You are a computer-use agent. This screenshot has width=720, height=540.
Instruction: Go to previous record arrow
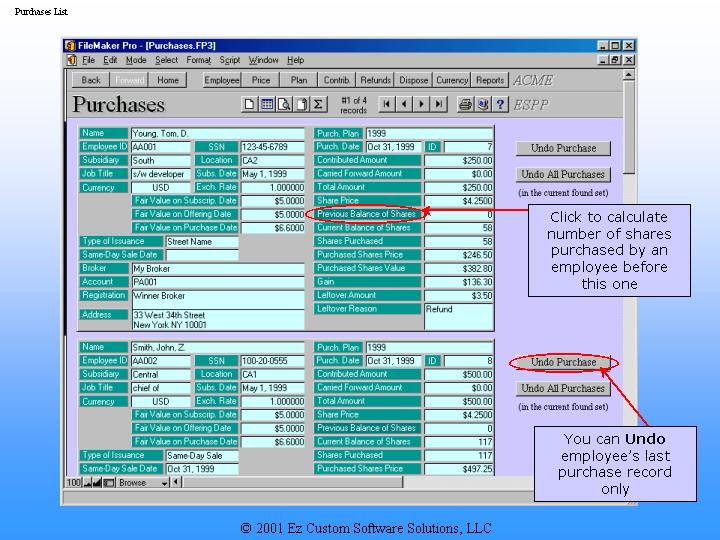coord(404,104)
